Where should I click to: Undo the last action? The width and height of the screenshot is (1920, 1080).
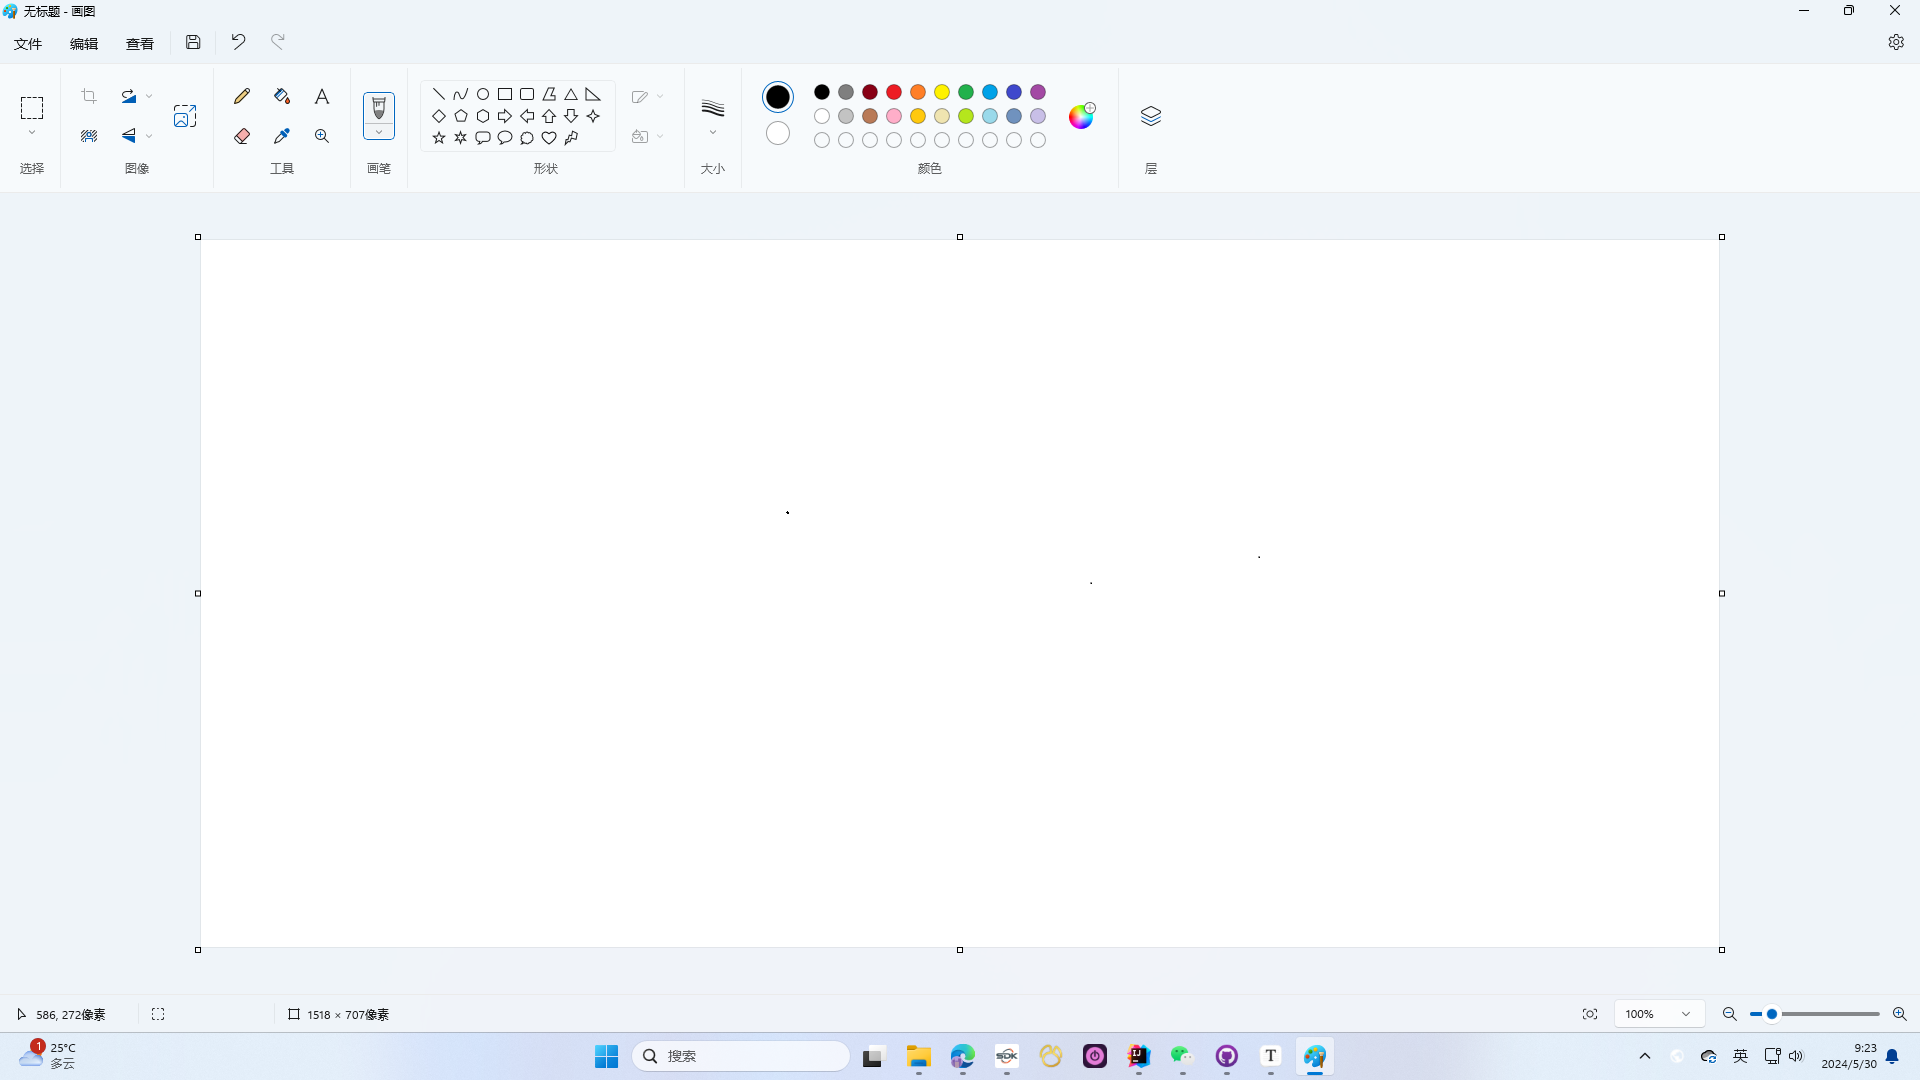[x=237, y=42]
